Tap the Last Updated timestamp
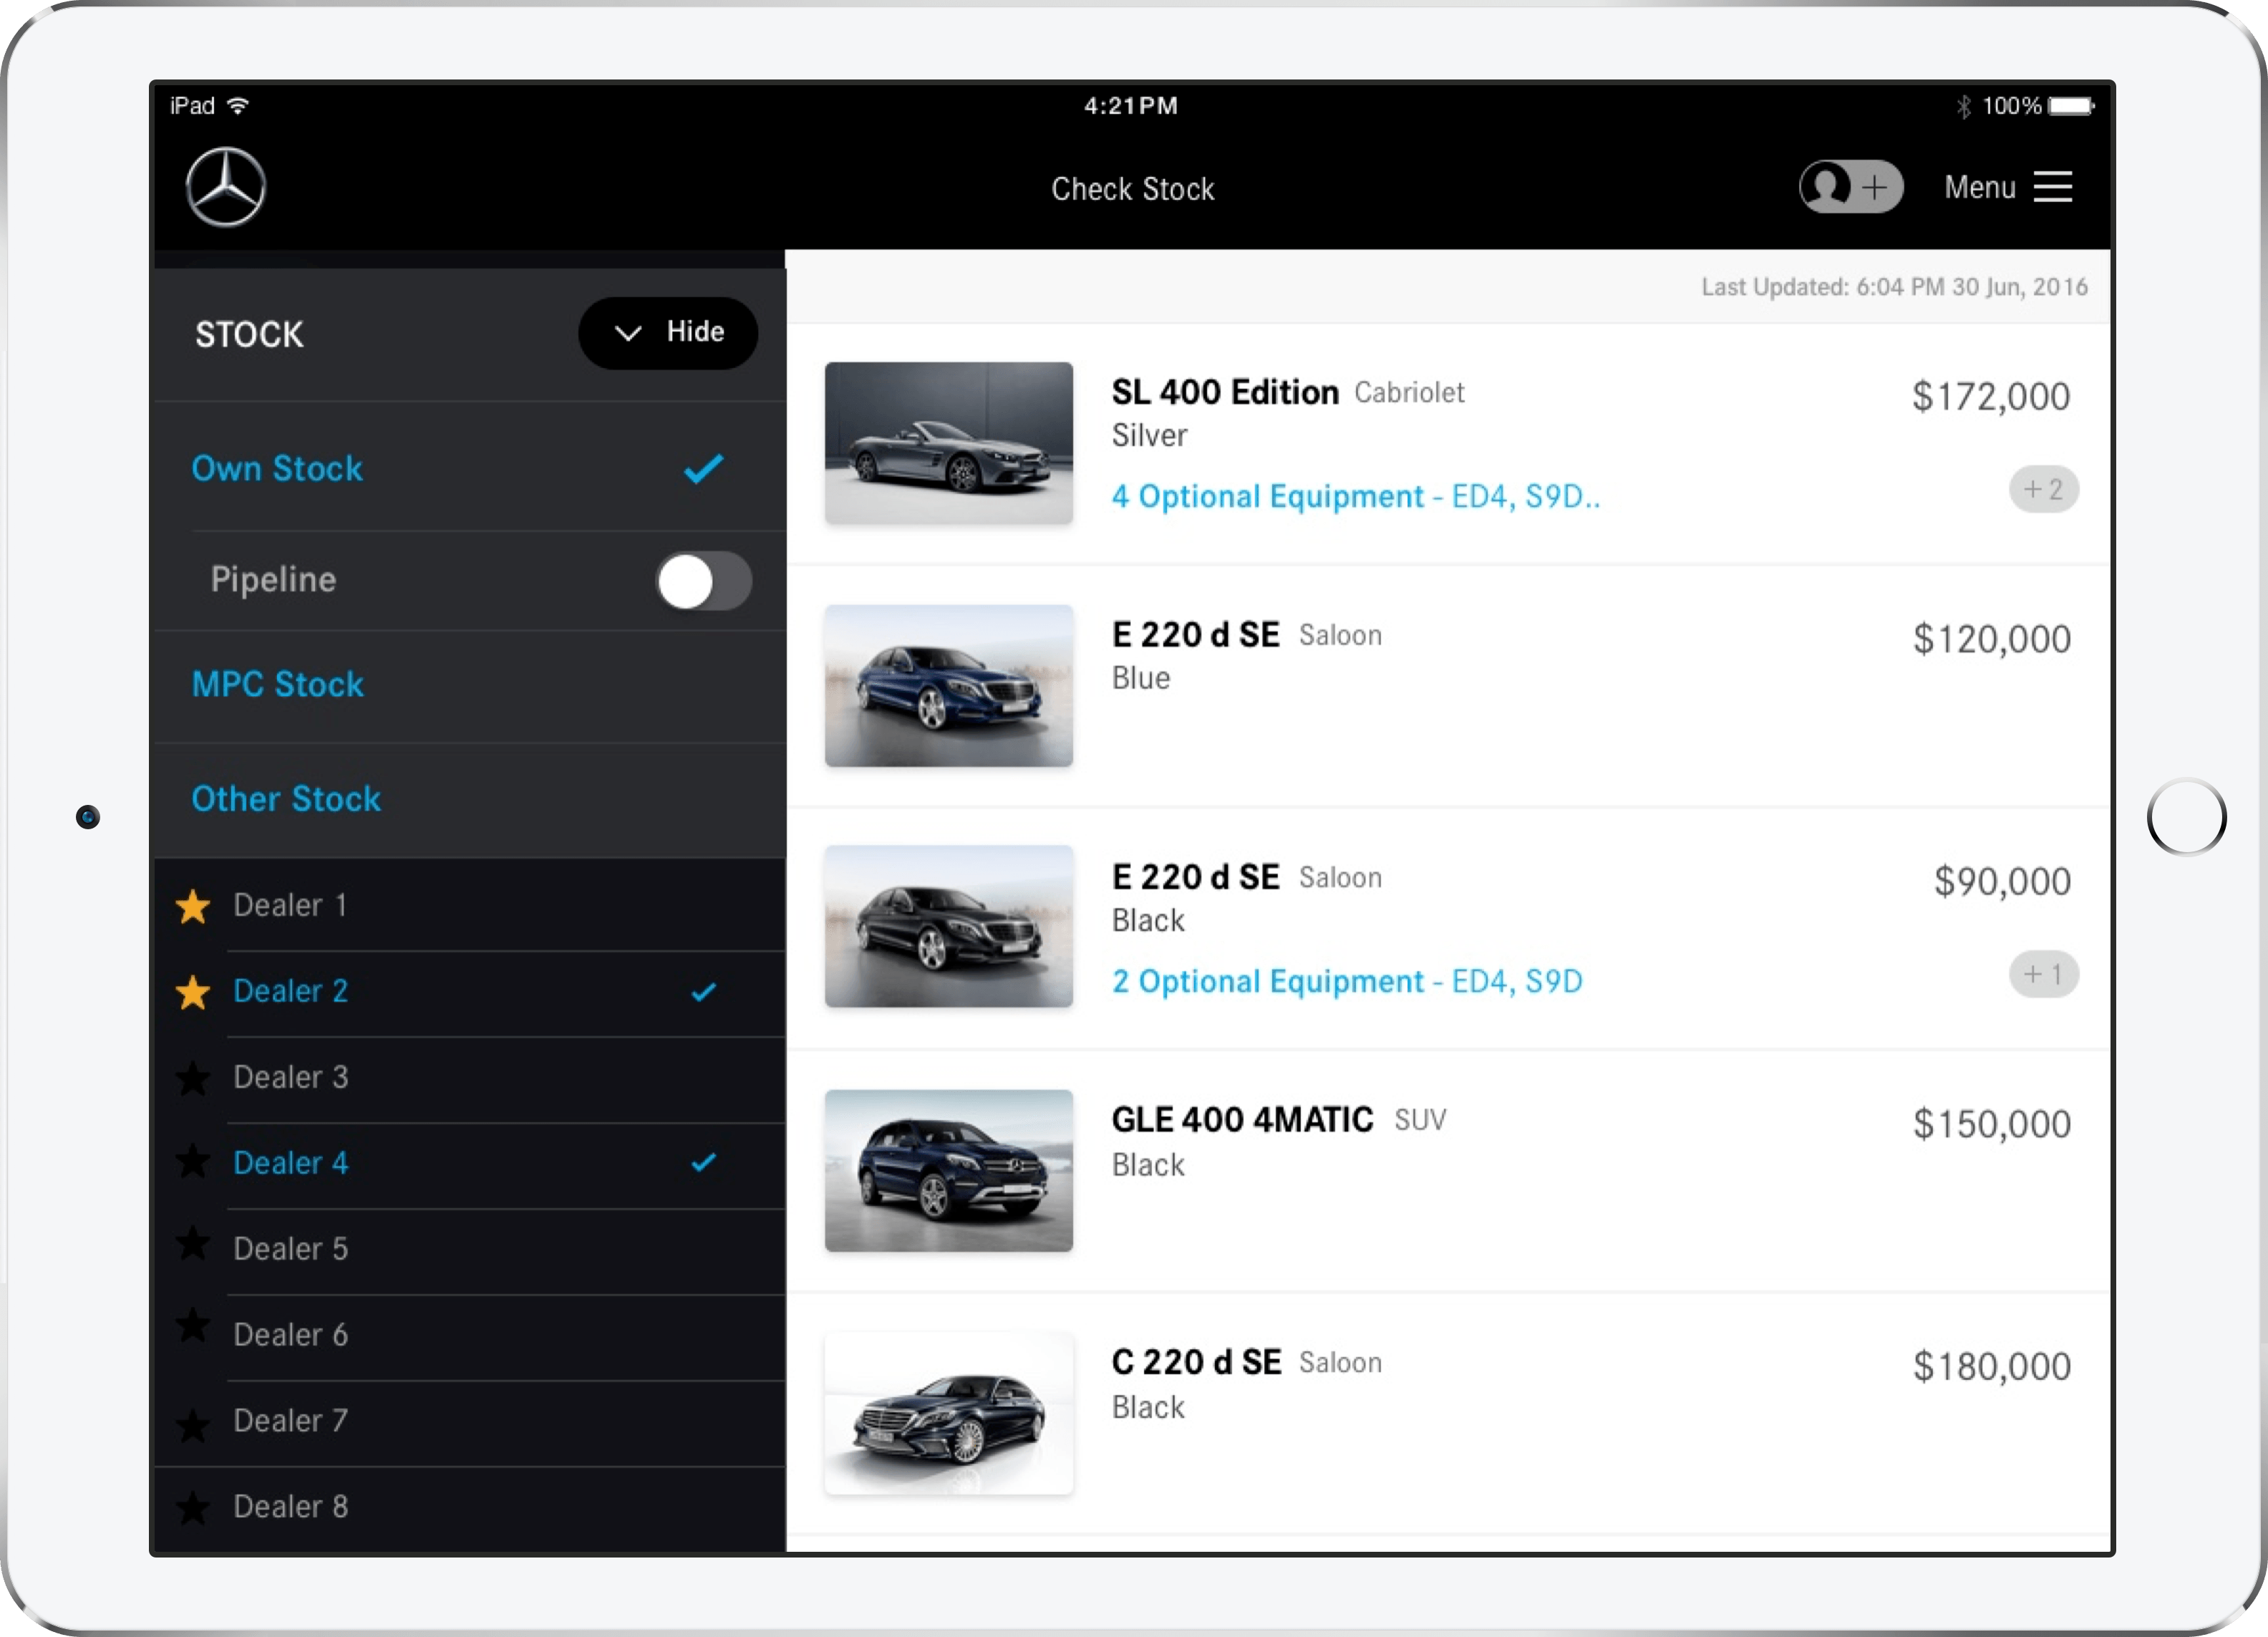The width and height of the screenshot is (2268, 1637). click(1895, 287)
